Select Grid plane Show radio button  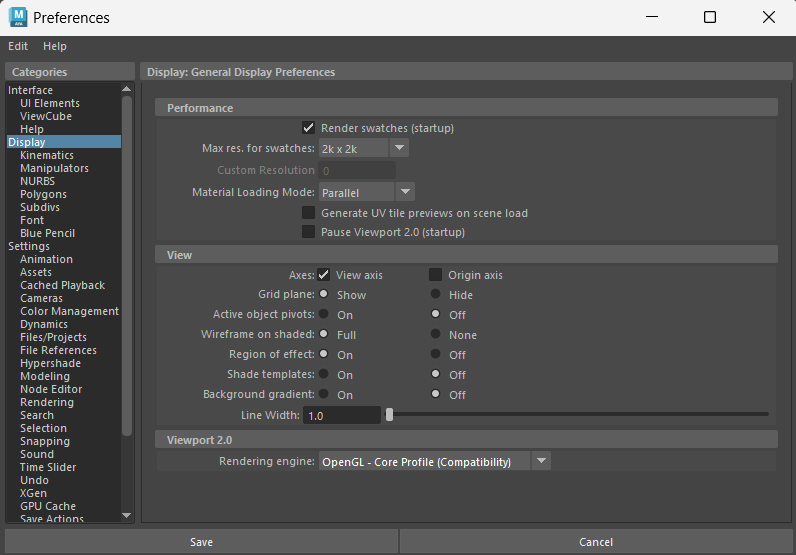coord(323,294)
